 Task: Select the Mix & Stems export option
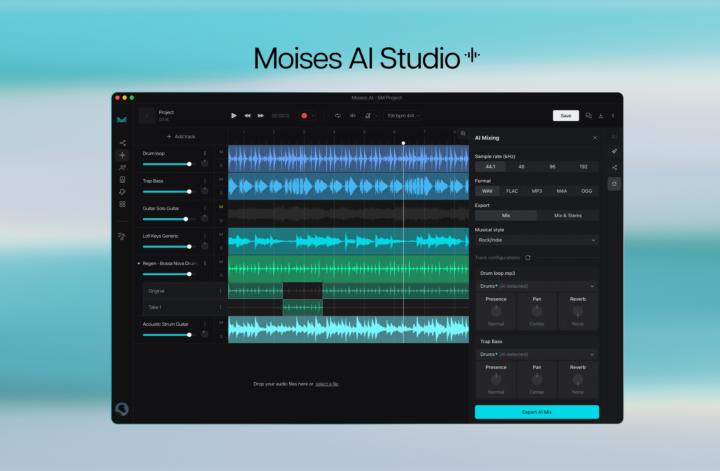pos(568,215)
